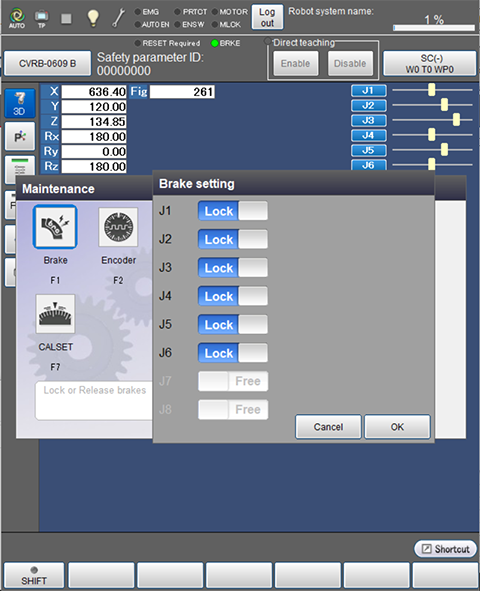Toggle the J1 brake Lock switch
This screenshot has height=591, width=480.
tap(233, 211)
